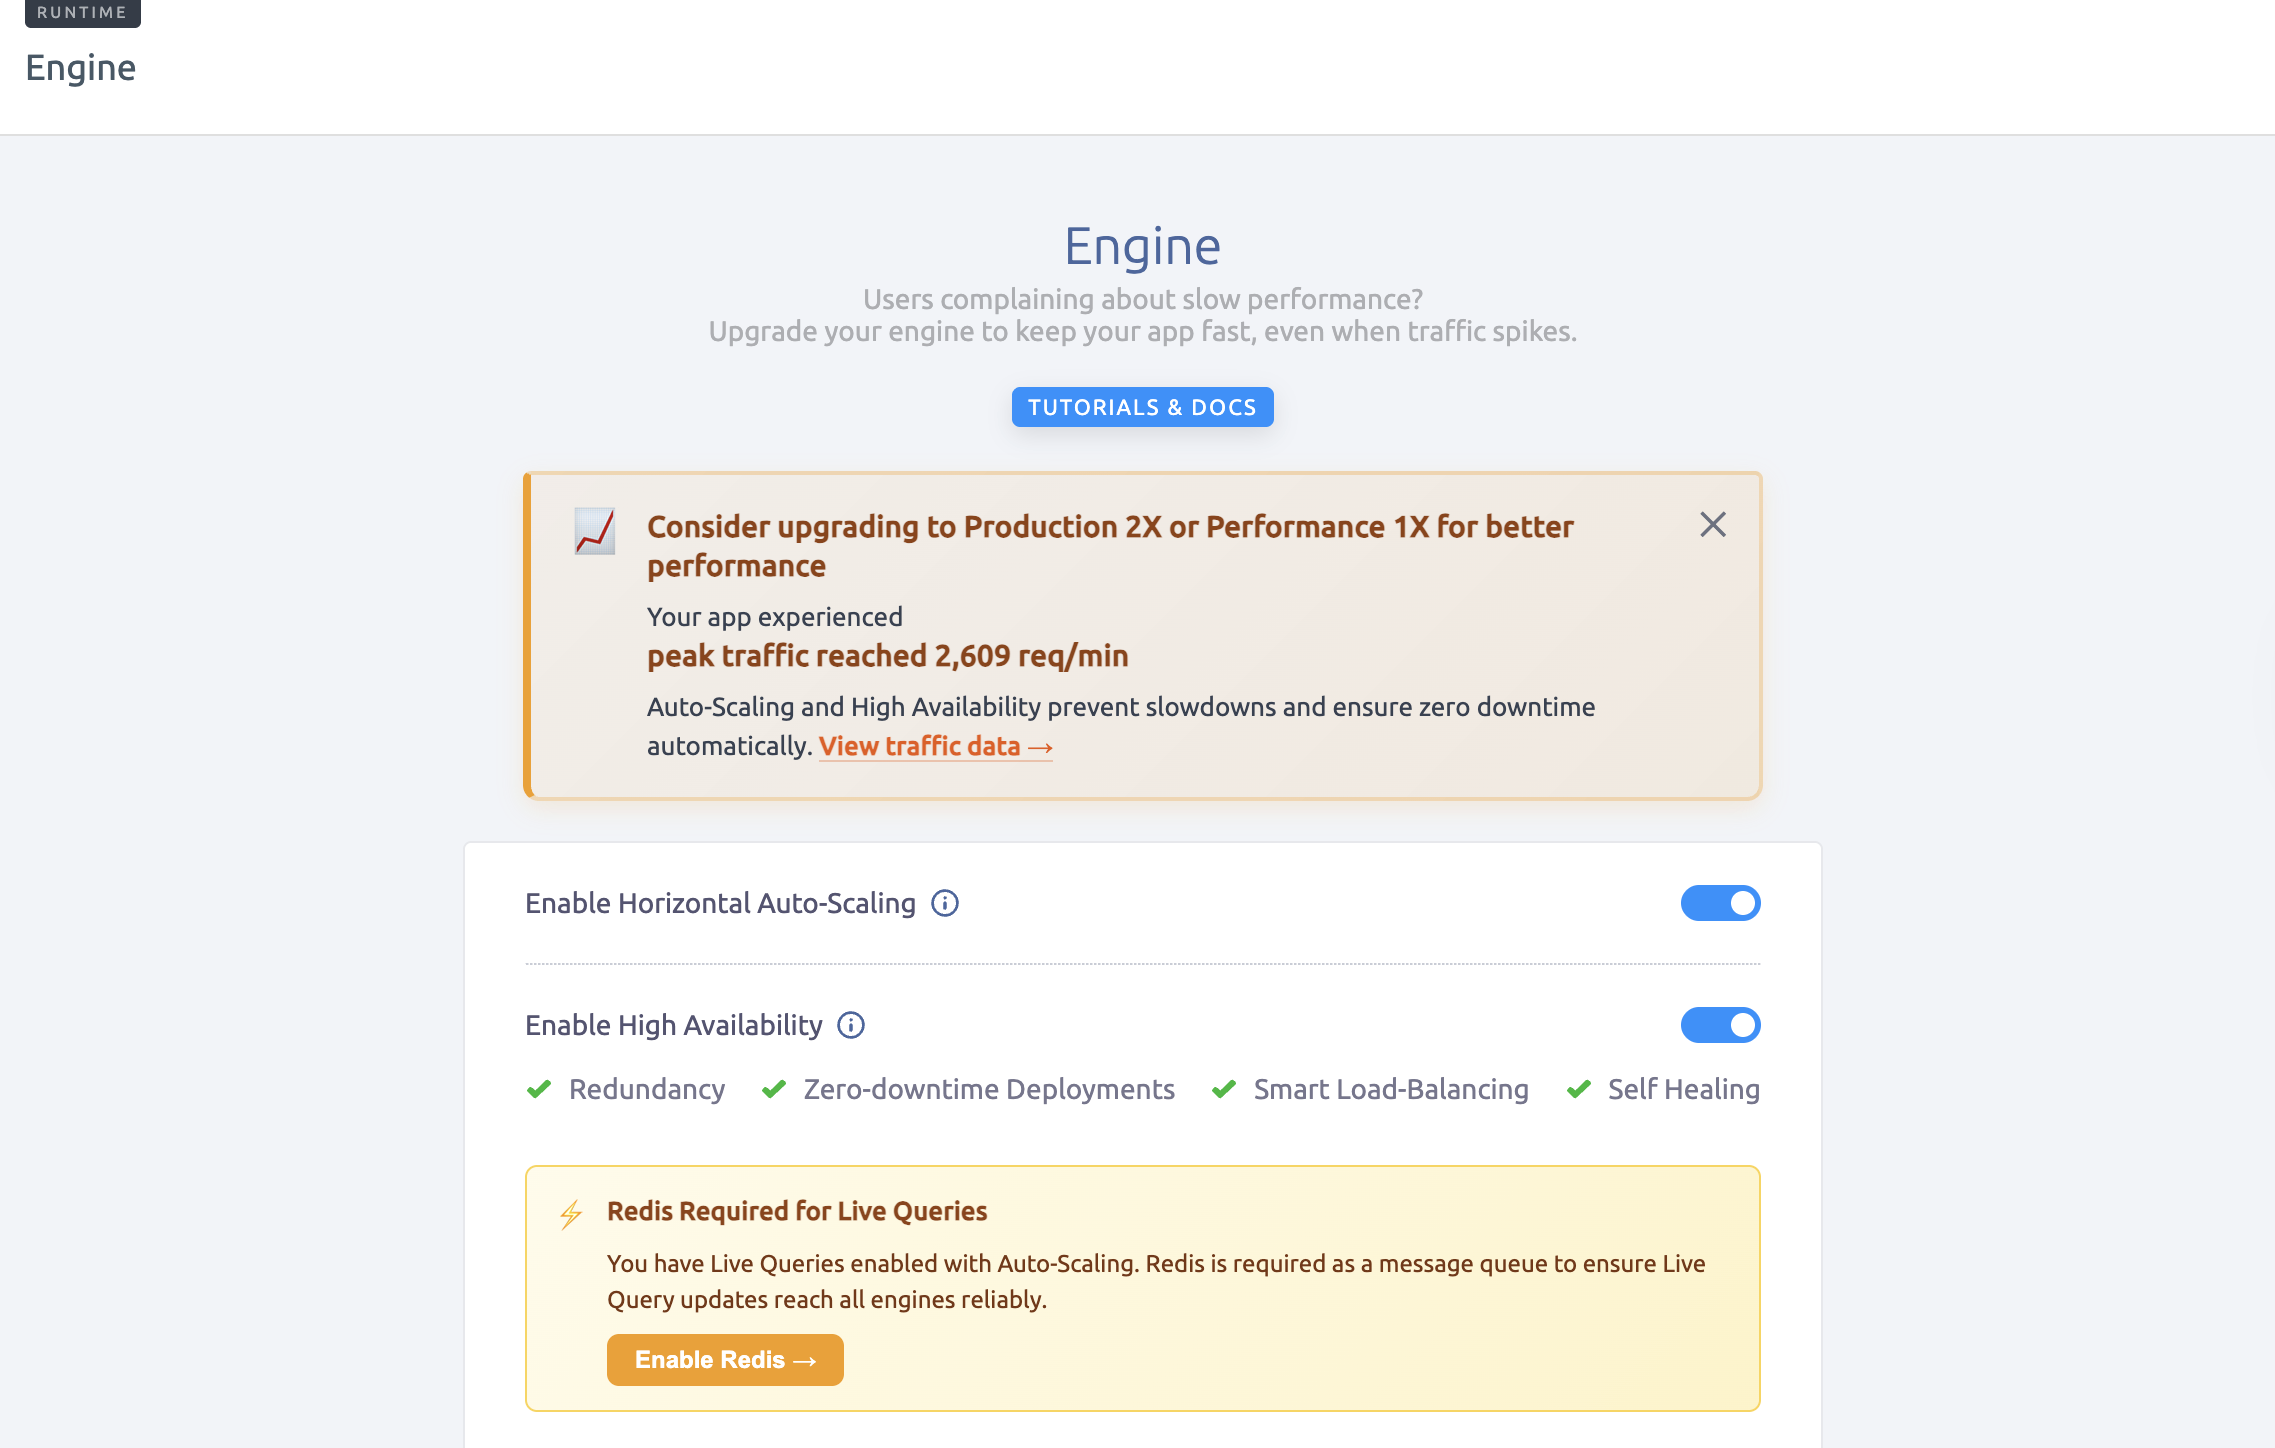
Task: Click the RUNTIME badge in the header
Action: coord(82,13)
